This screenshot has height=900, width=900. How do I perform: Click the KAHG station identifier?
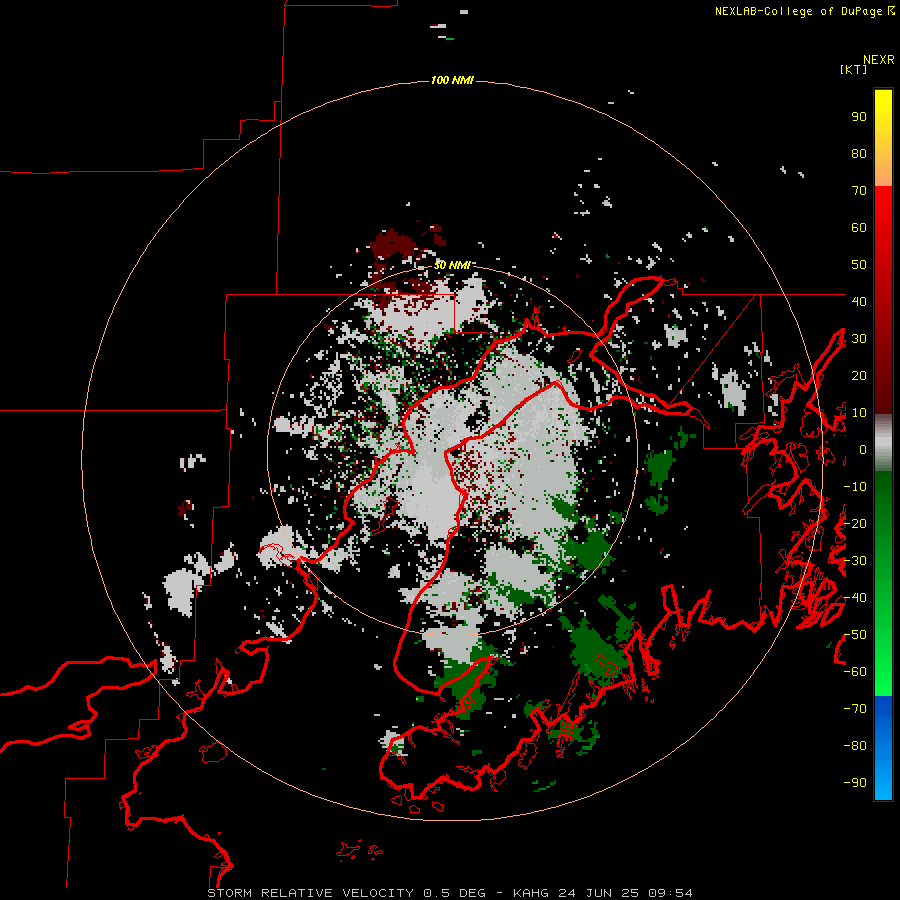point(531,893)
